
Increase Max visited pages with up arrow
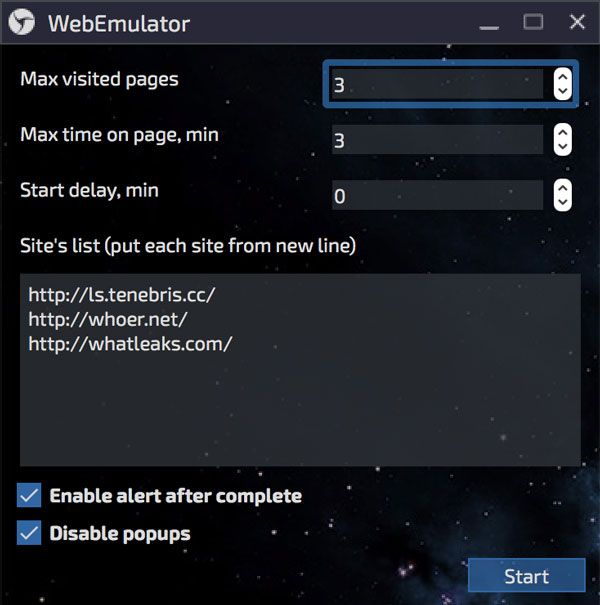(562, 77)
